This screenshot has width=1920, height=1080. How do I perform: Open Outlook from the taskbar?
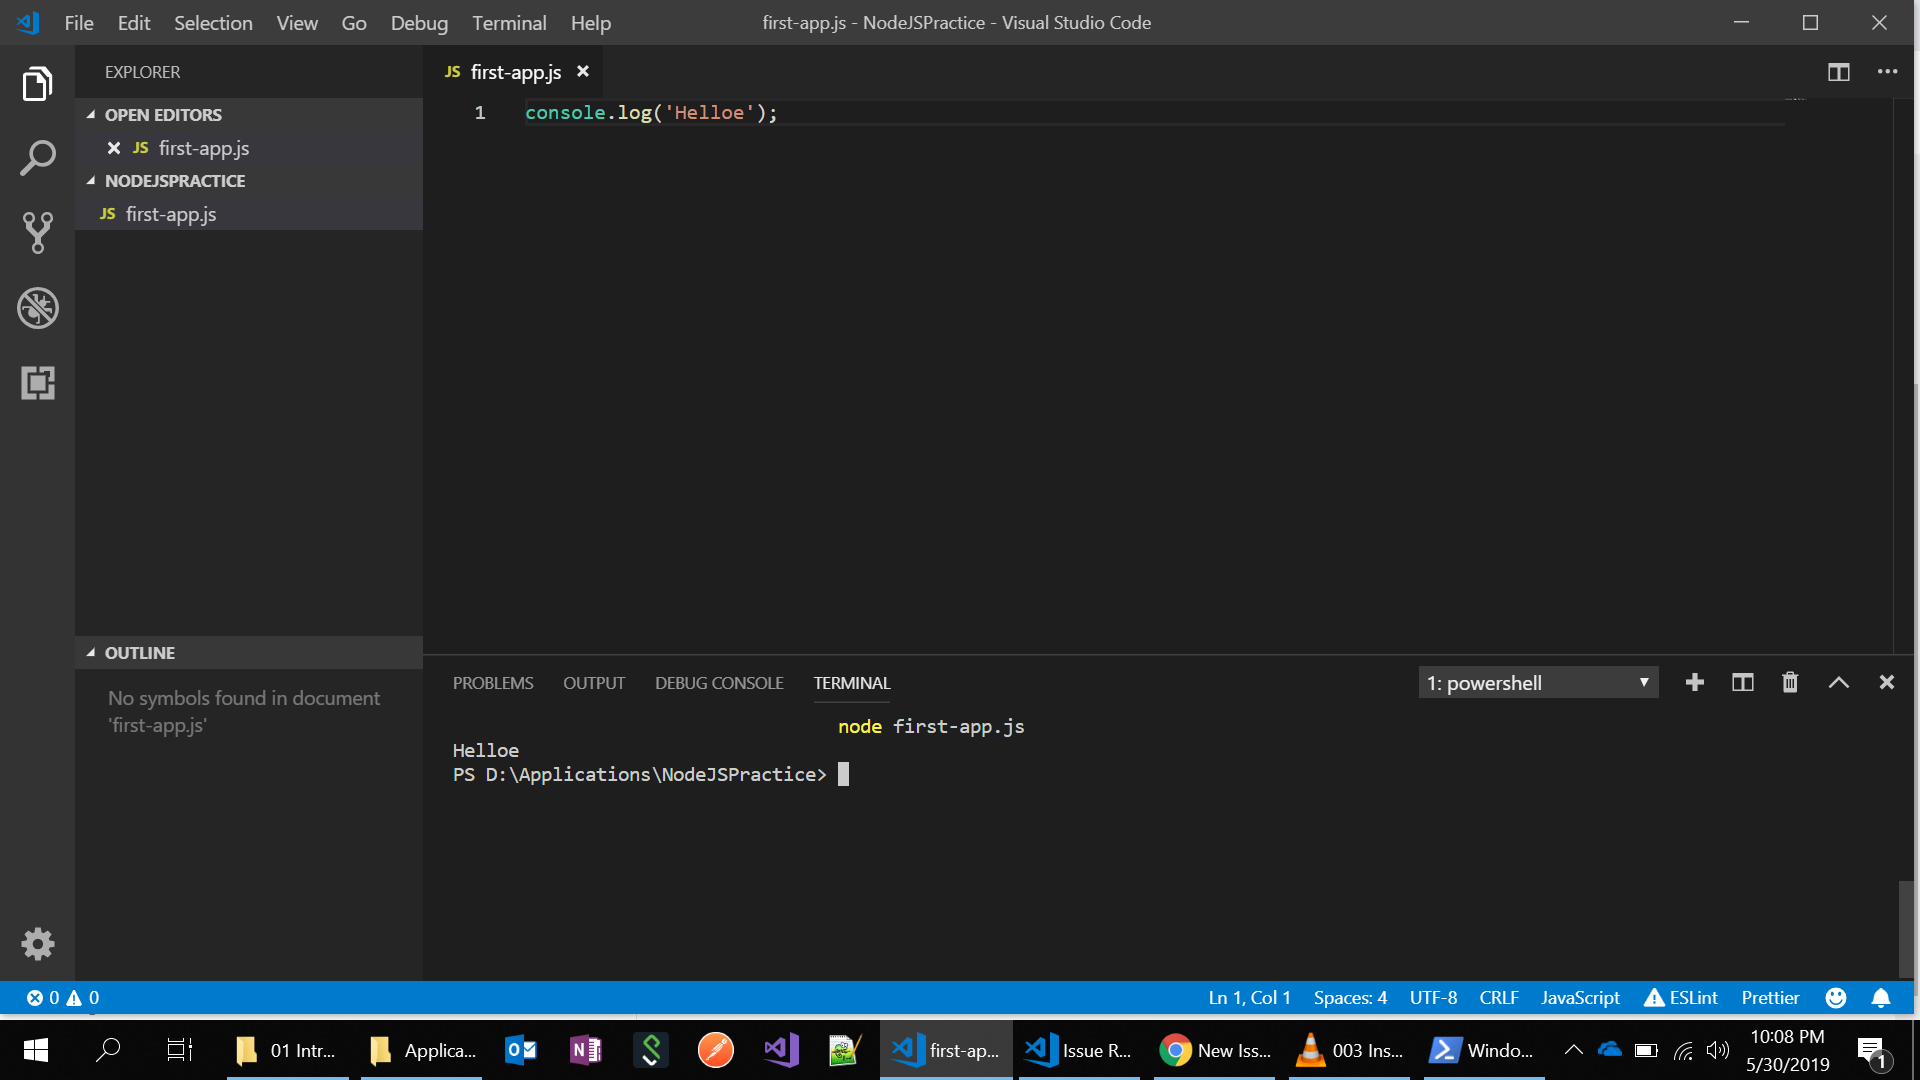(x=521, y=1050)
